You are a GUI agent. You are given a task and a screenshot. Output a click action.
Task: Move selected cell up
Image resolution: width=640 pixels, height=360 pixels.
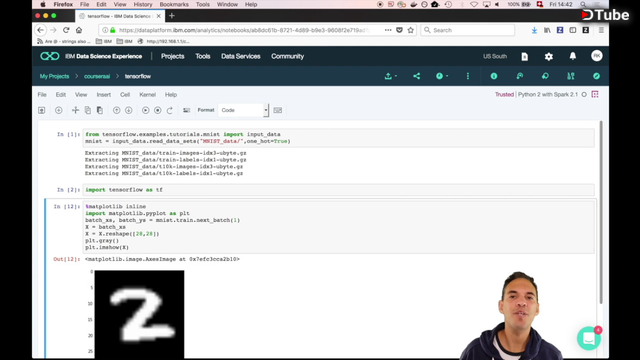point(116,110)
